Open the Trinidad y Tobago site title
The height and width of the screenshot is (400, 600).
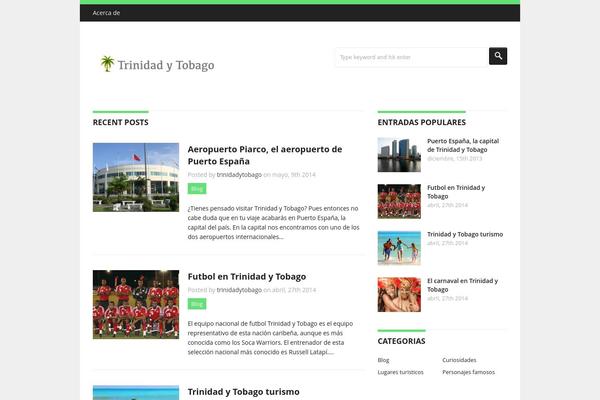pos(166,65)
